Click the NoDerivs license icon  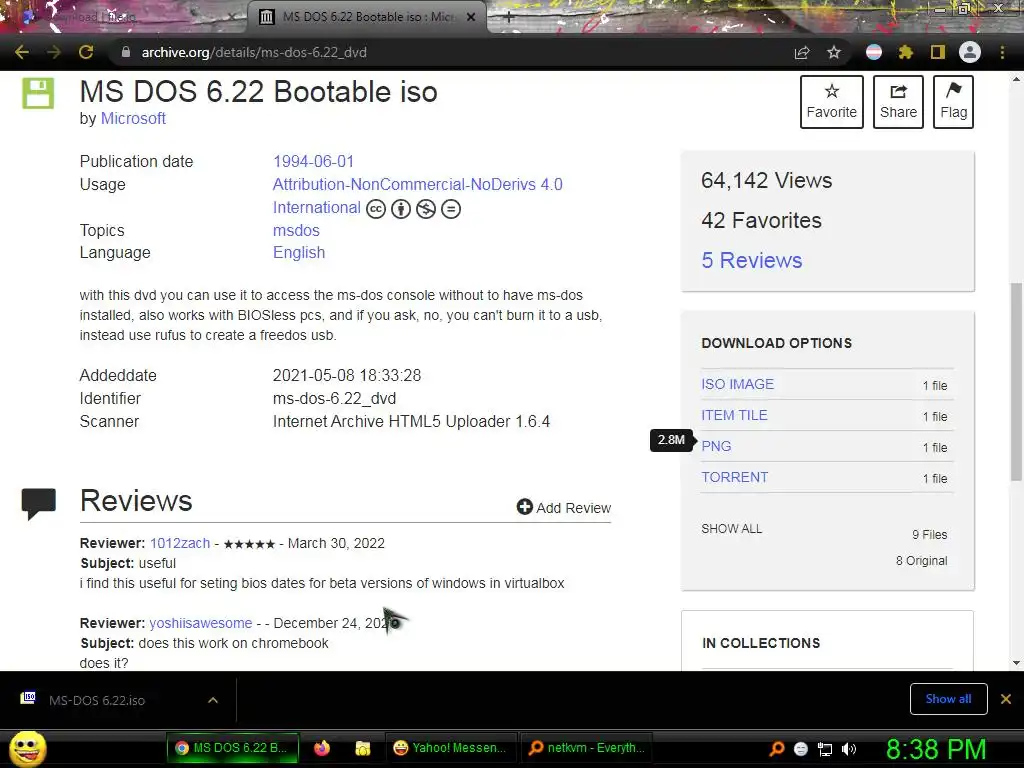(451, 209)
